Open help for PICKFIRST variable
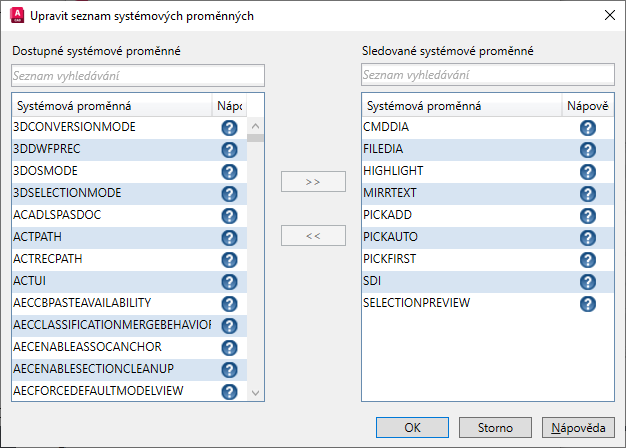Image resolution: width=626 pixels, height=448 pixels. coord(587,260)
